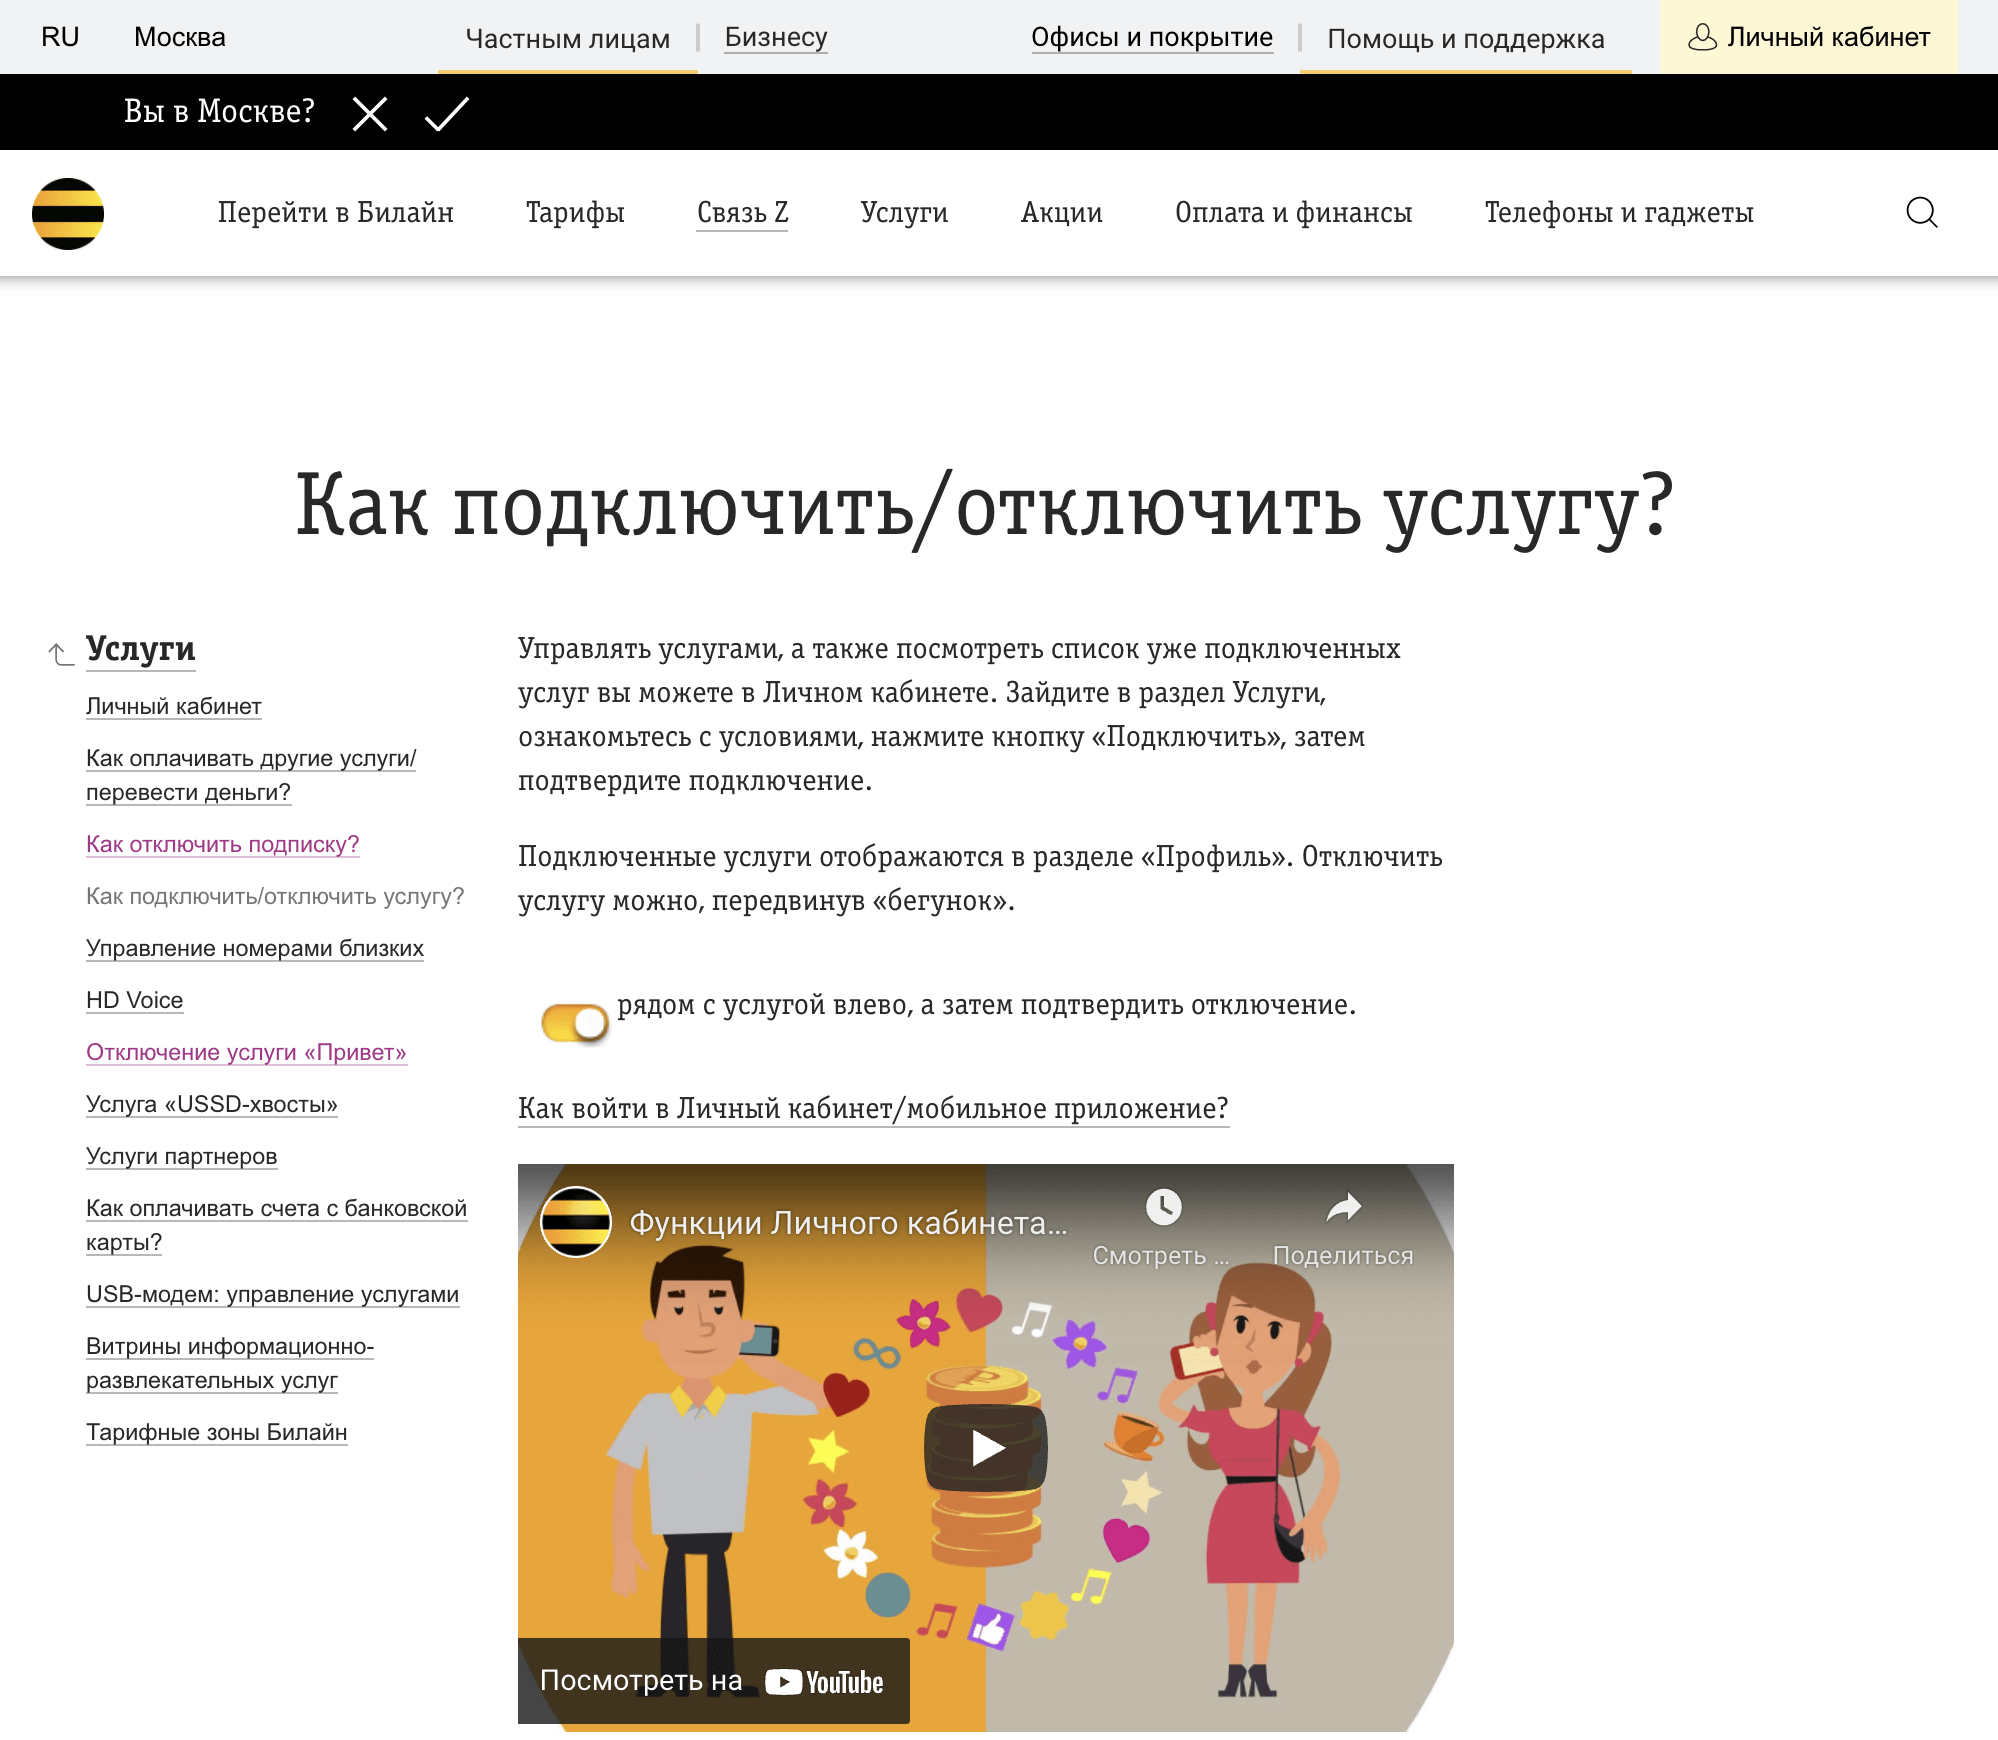Open Помощь и поддержка menu
Image resolution: width=1998 pixels, height=1740 pixels.
coord(1465,38)
